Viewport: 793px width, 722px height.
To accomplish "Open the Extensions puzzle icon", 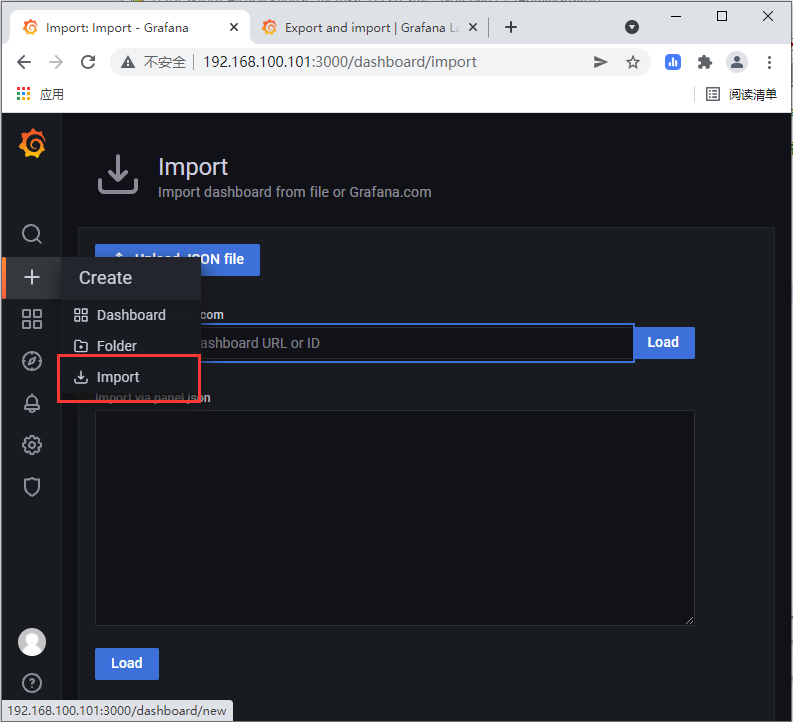I will coord(704,62).
